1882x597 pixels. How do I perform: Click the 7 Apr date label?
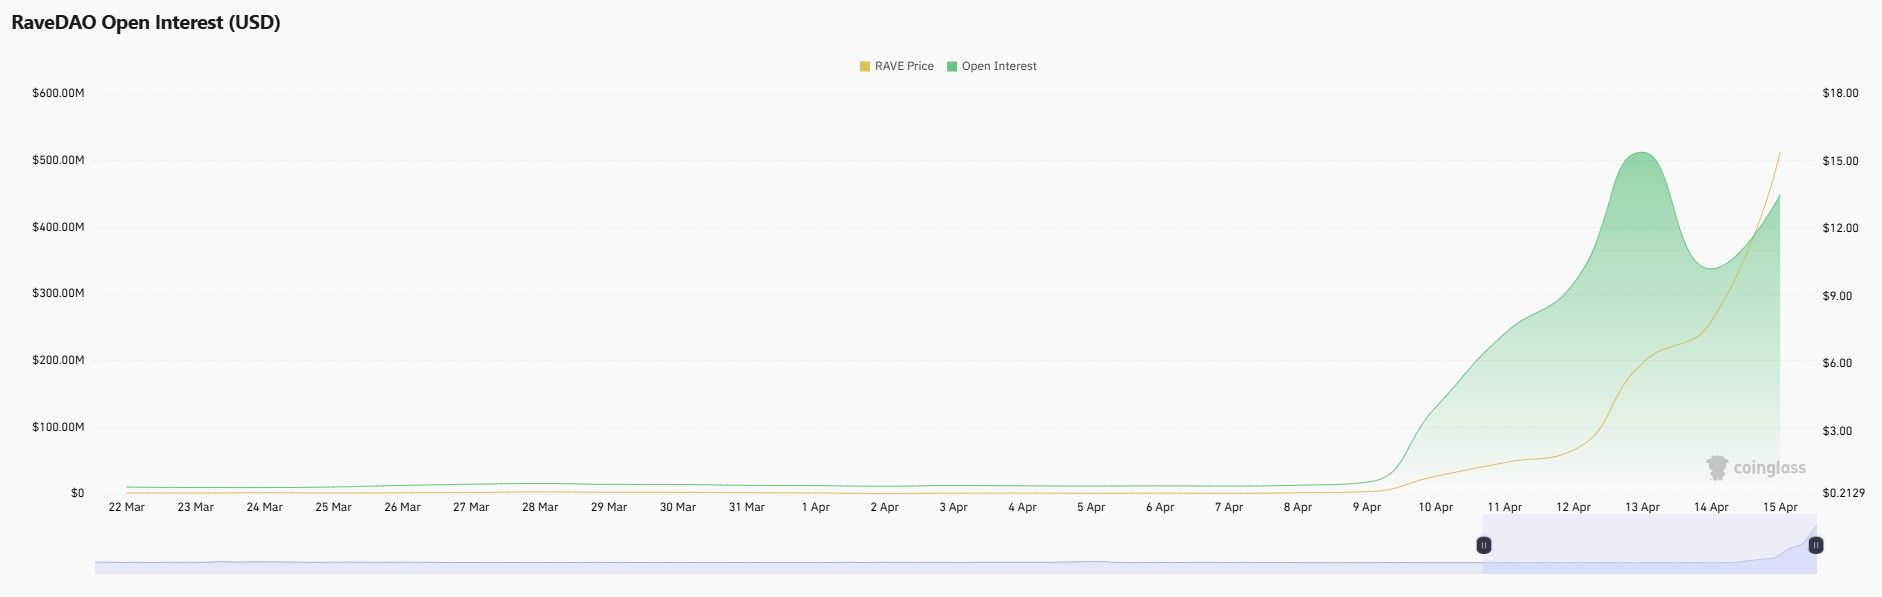click(x=1229, y=507)
